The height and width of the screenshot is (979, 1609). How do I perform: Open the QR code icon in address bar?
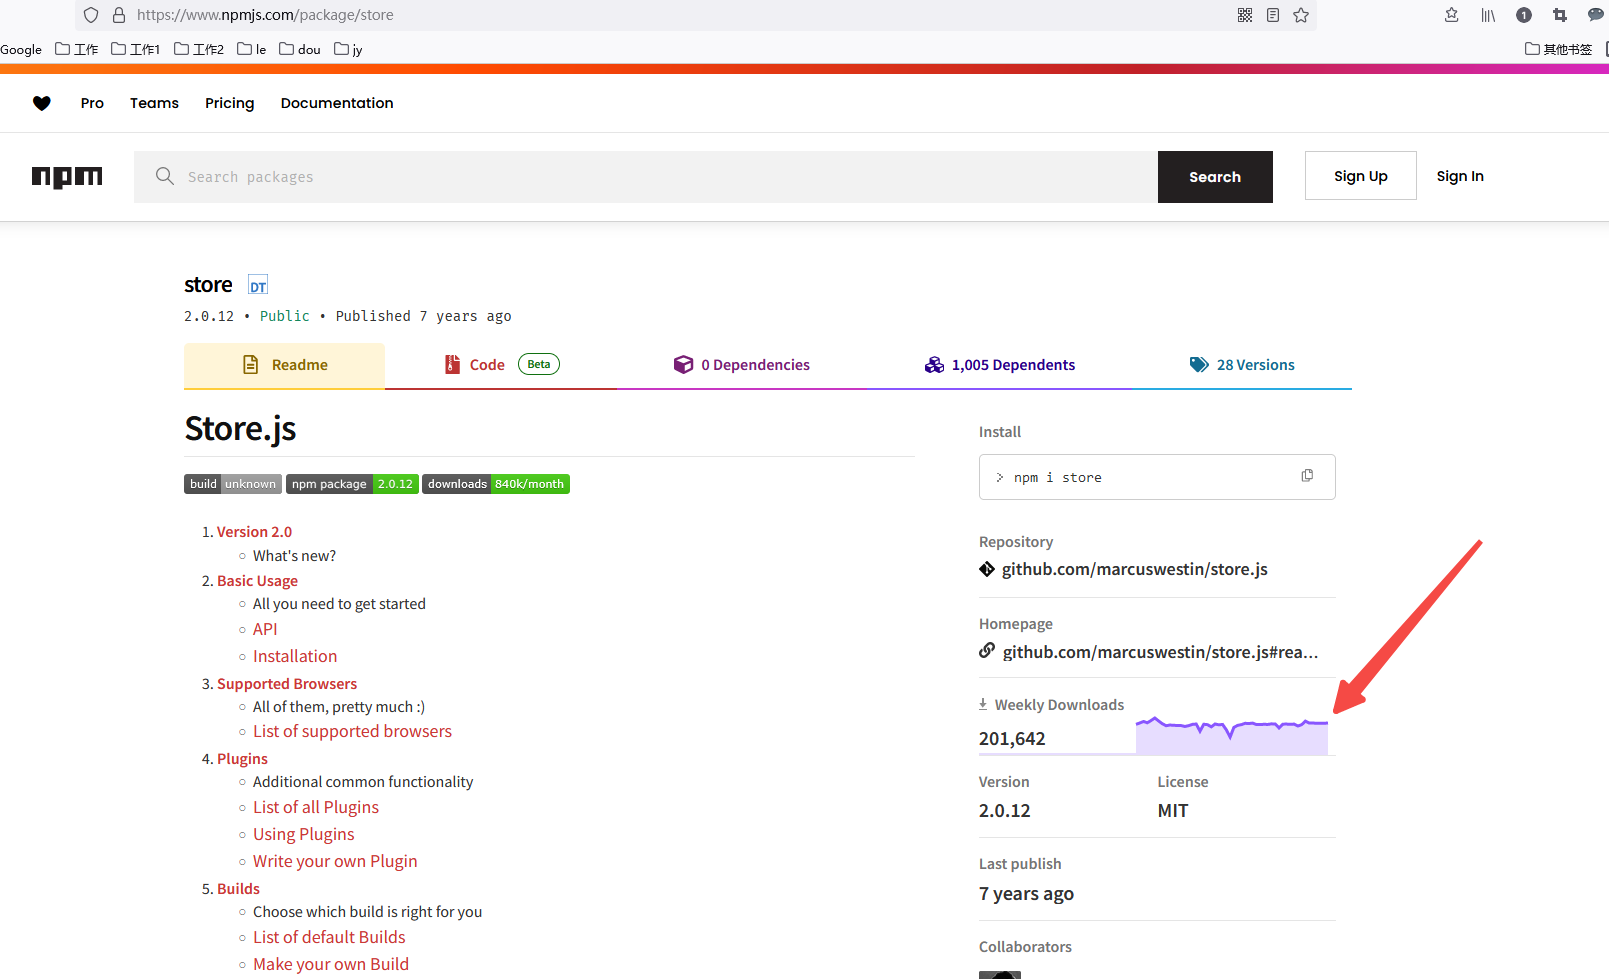click(1245, 15)
